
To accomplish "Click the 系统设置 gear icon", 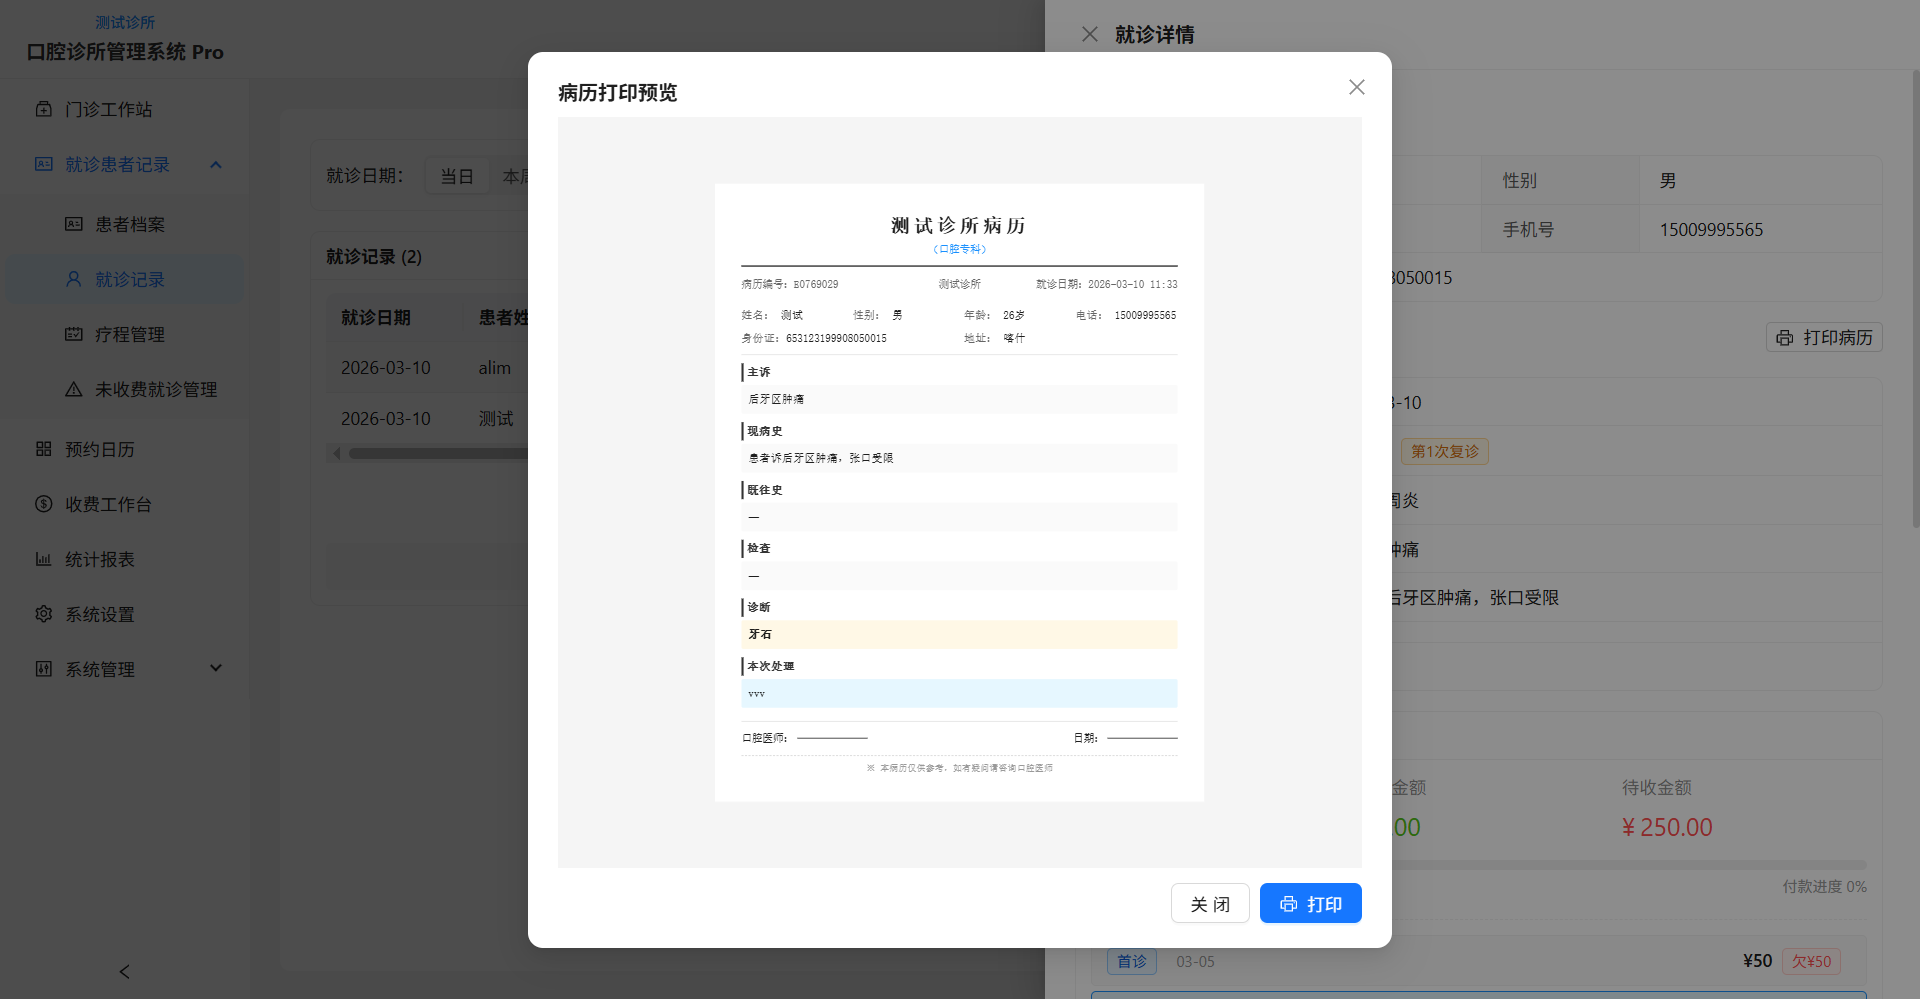I will tap(44, 614).
